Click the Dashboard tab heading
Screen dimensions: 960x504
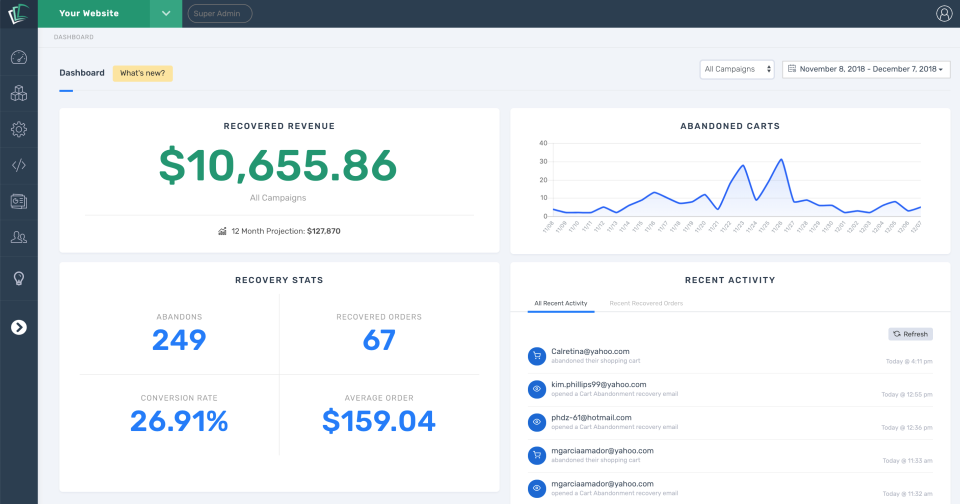81,73
